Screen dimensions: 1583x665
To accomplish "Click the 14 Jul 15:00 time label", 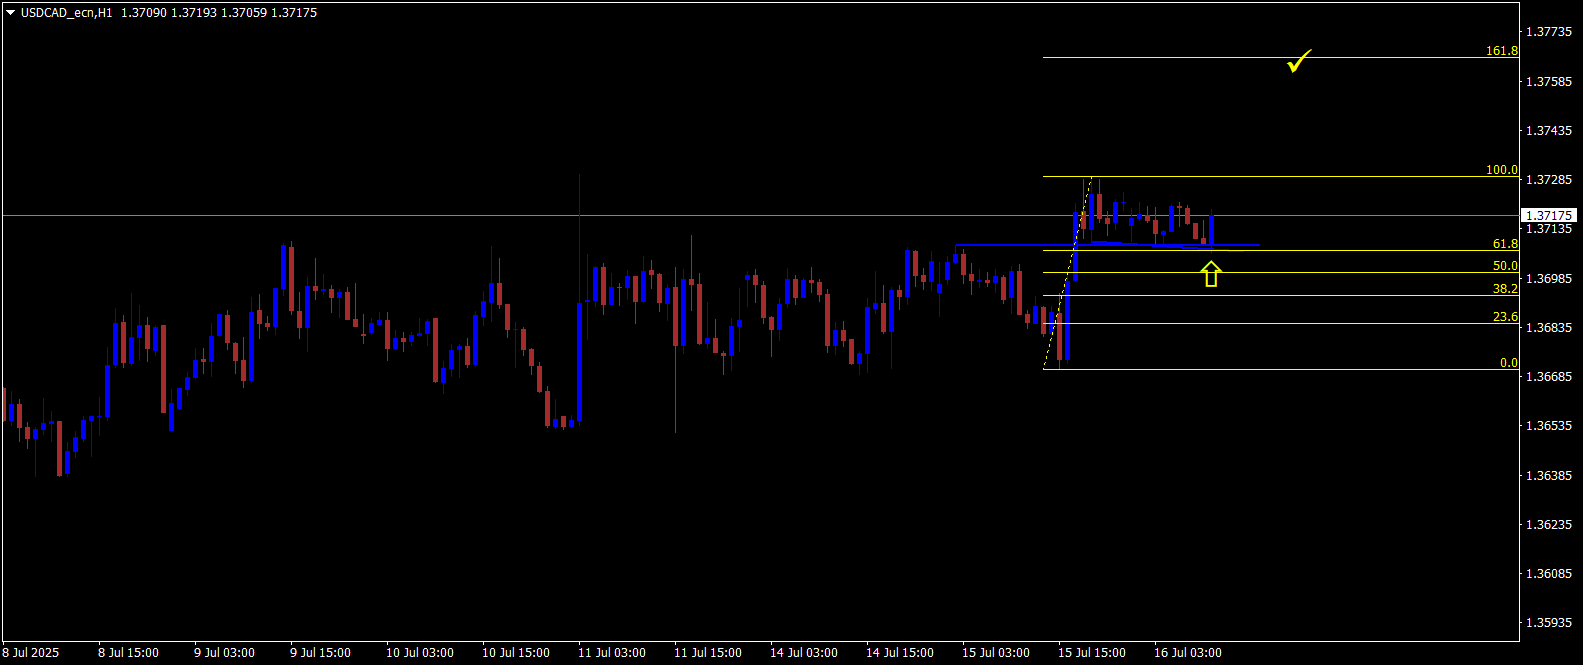I will 900,653.
